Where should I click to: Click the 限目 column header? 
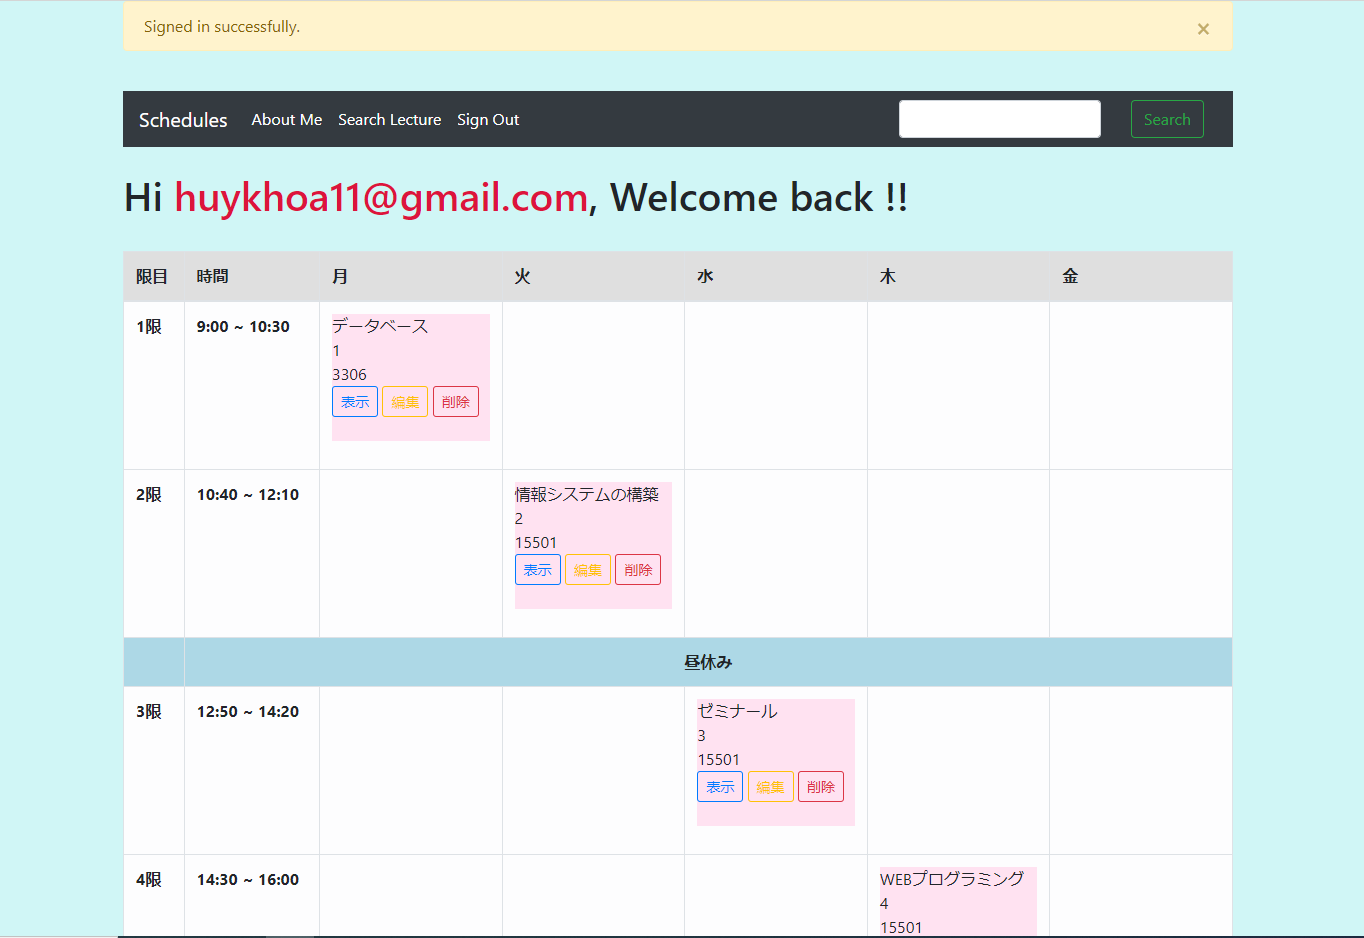pyautogui.click(x=152, y=276)
